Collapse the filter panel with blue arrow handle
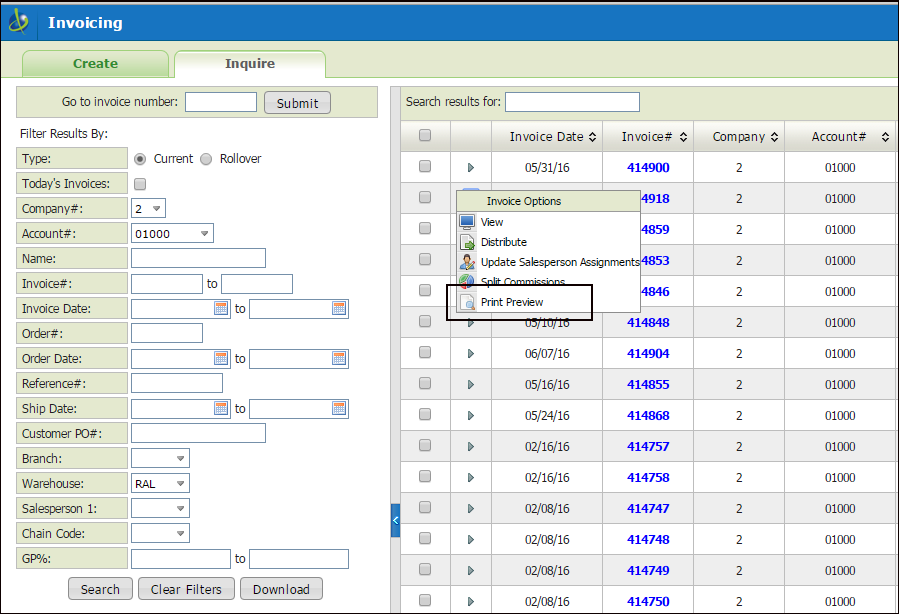Viewport: 899px width, 614px height. (395, 520)
